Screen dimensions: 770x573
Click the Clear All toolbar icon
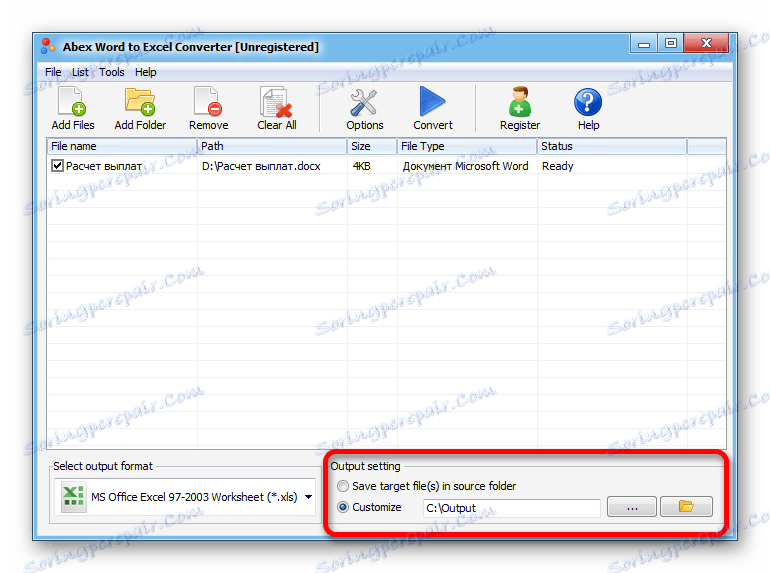(x=276, y=102)
